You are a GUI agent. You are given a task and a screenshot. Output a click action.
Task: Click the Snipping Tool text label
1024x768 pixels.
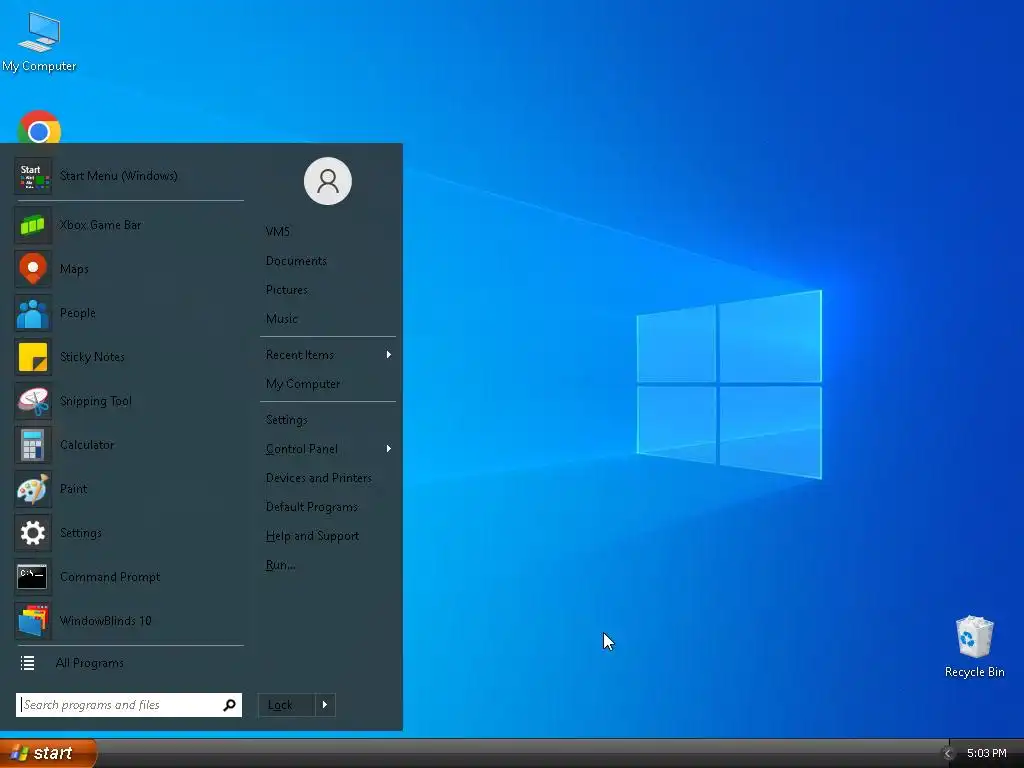(x=96, y=401)
